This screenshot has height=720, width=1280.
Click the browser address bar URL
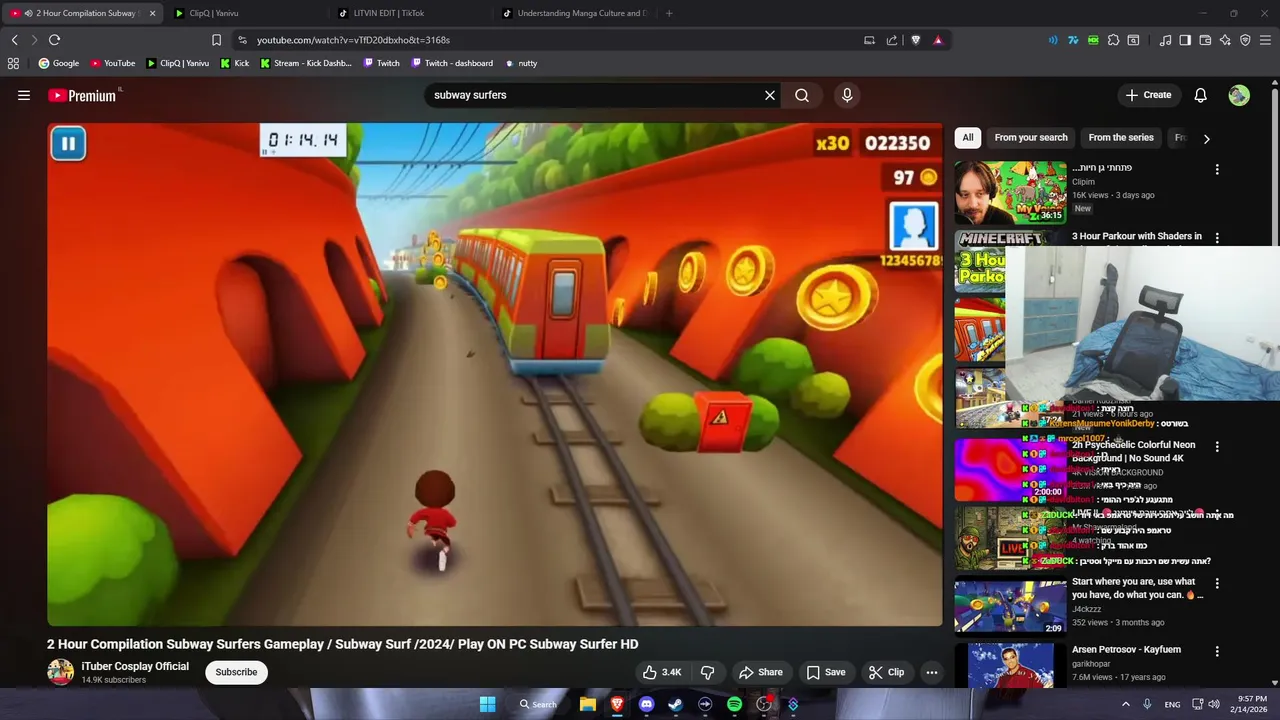(x=353, y=40)
